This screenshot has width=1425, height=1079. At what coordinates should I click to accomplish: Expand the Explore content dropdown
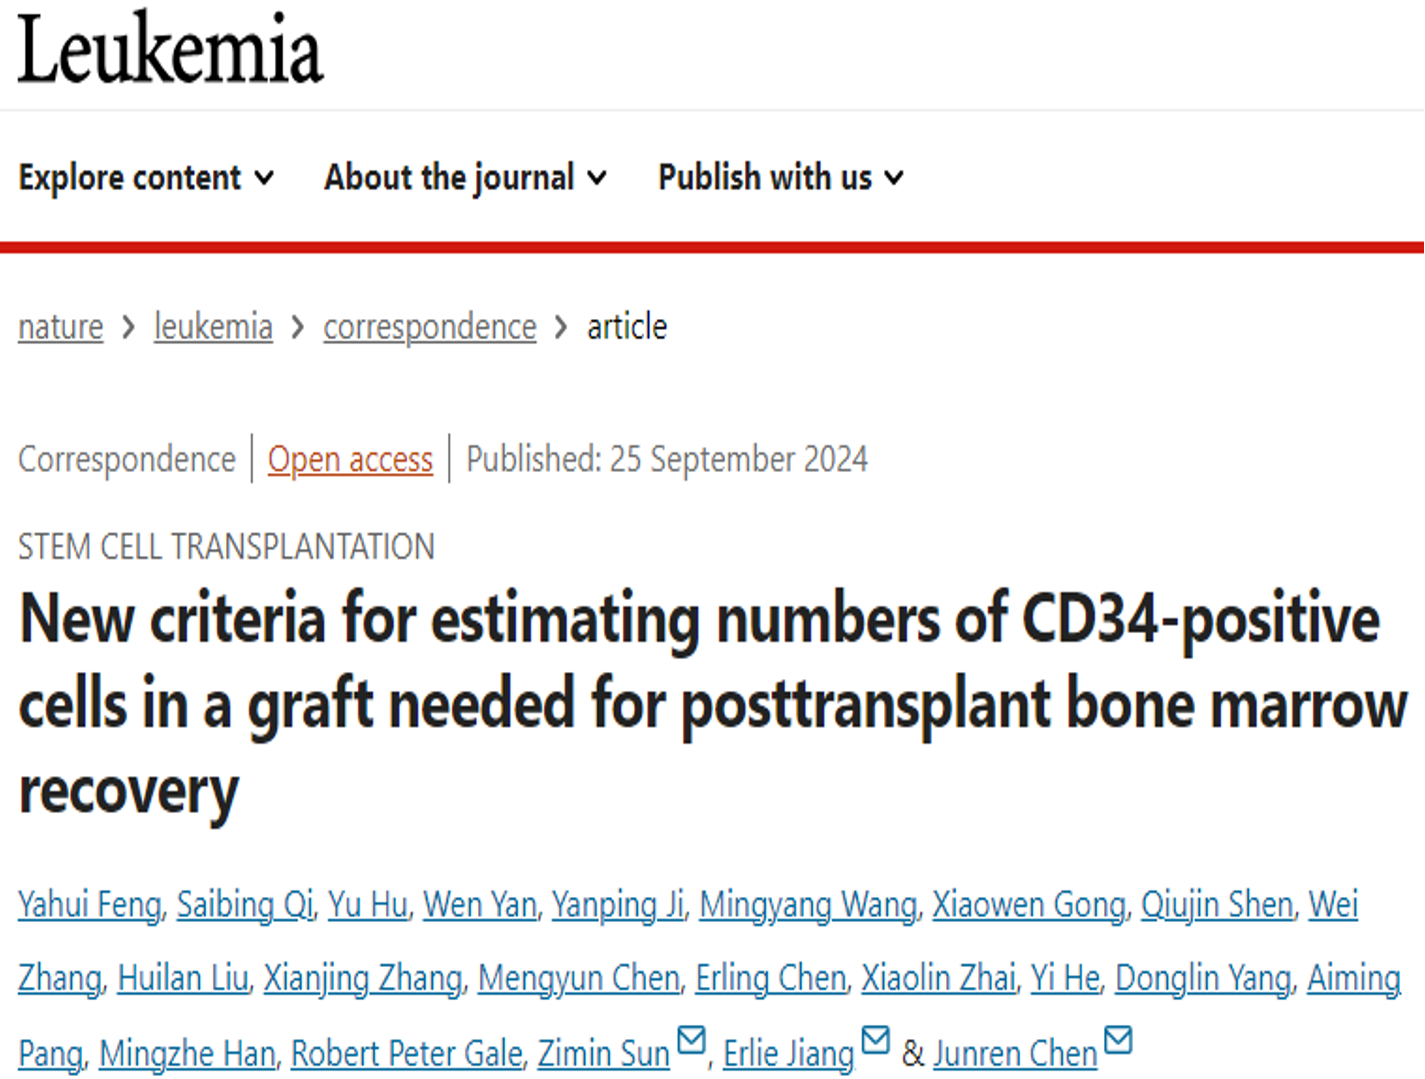tap(146, 178)
